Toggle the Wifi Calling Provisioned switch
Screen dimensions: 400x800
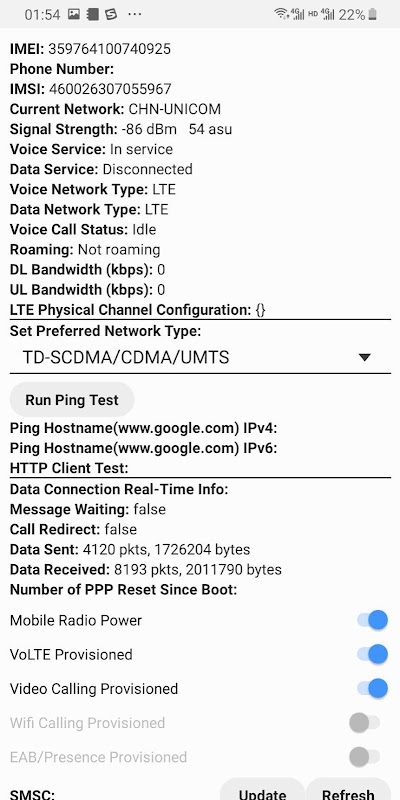point(365,722)
